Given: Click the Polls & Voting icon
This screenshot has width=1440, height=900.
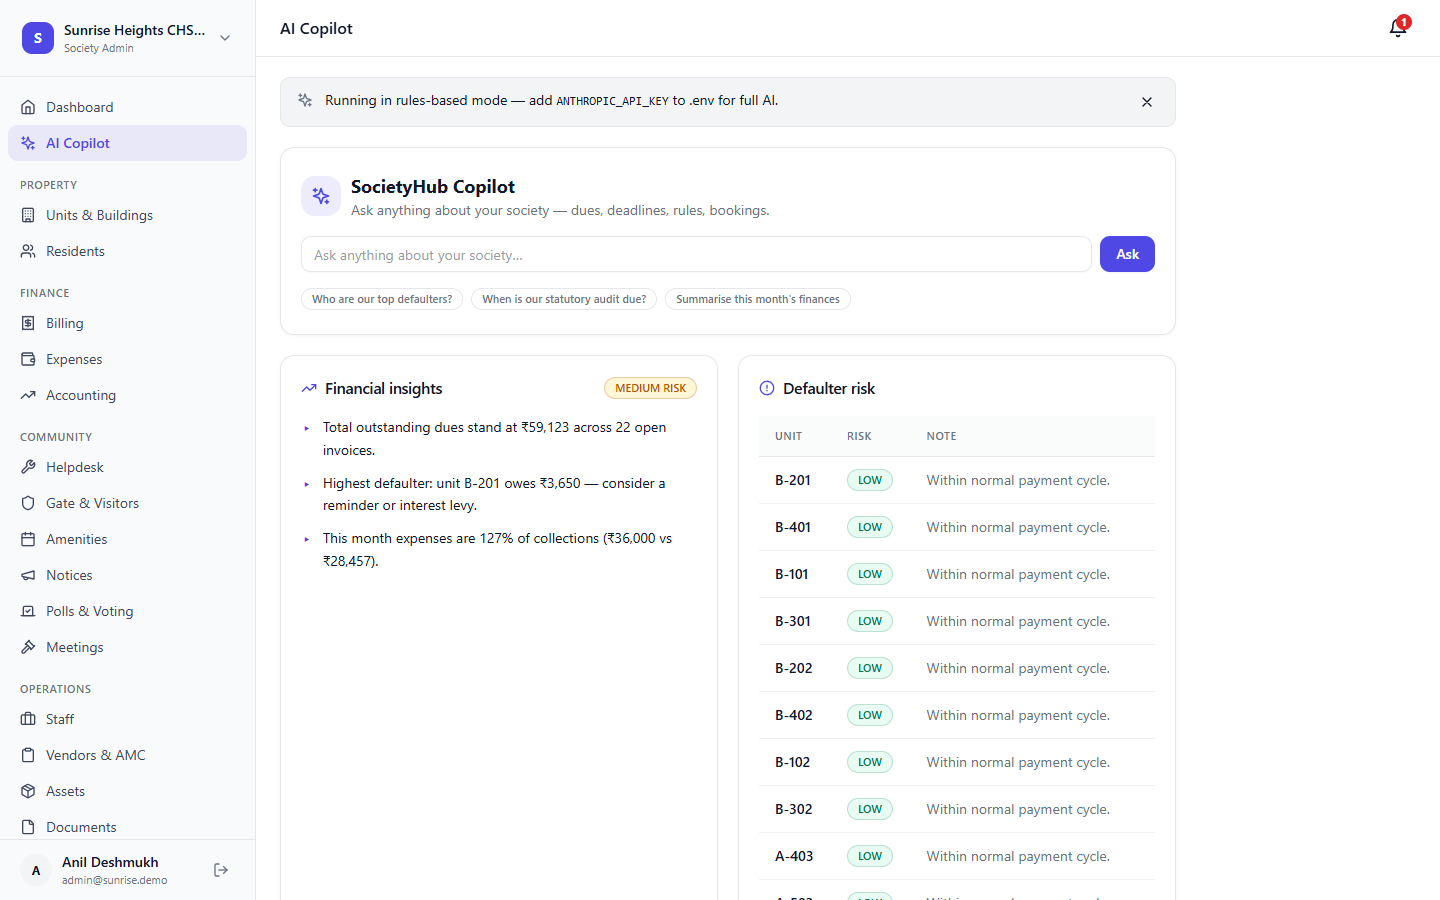Looking at the screenshot, I should pyautogui.click(x=28, y=611).
